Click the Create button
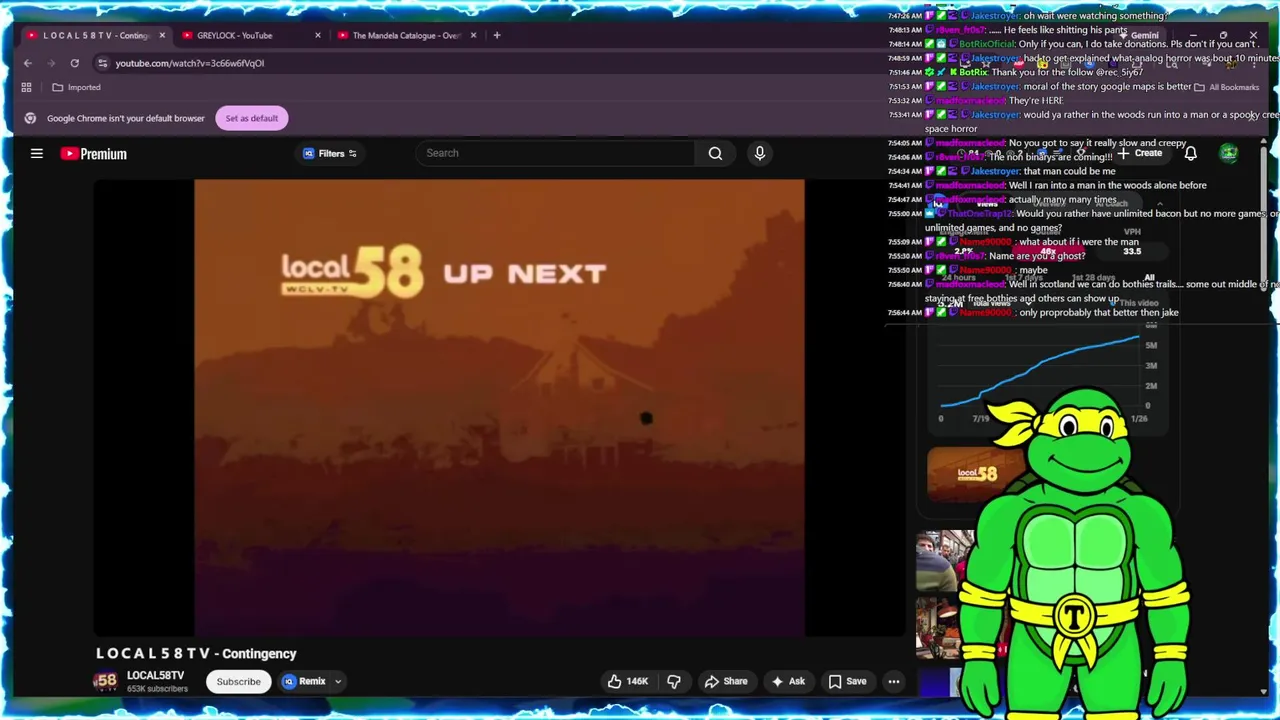 (1141, 154)
